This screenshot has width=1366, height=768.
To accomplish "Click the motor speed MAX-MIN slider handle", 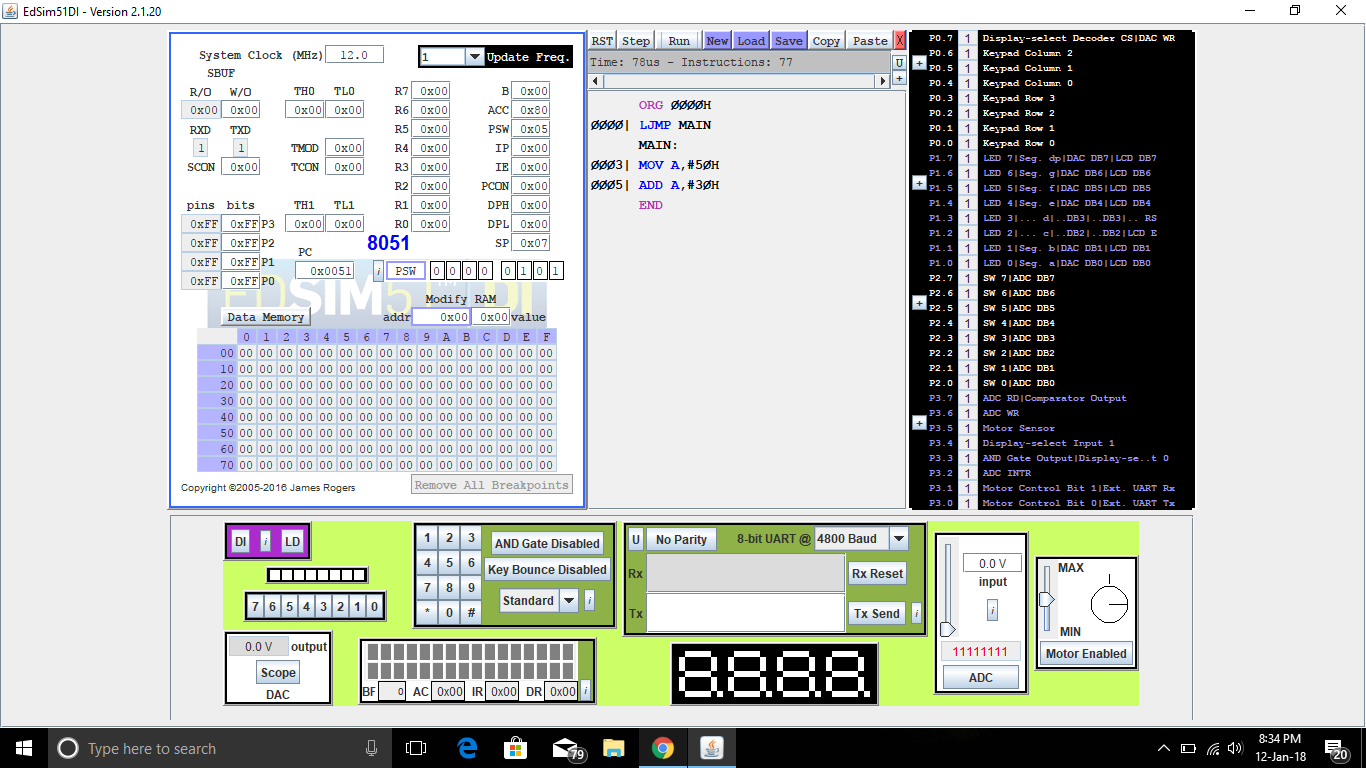I will [x=1047, y=599].
